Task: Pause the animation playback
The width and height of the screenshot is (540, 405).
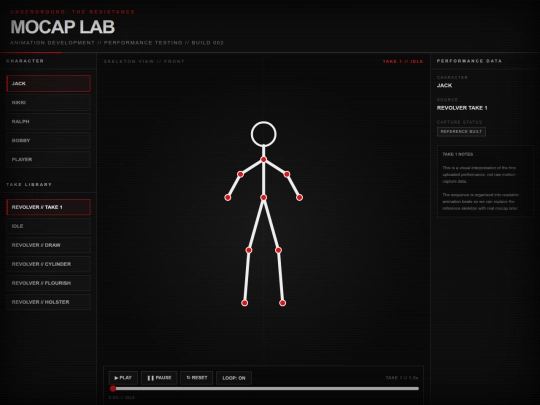Action: 159,378
